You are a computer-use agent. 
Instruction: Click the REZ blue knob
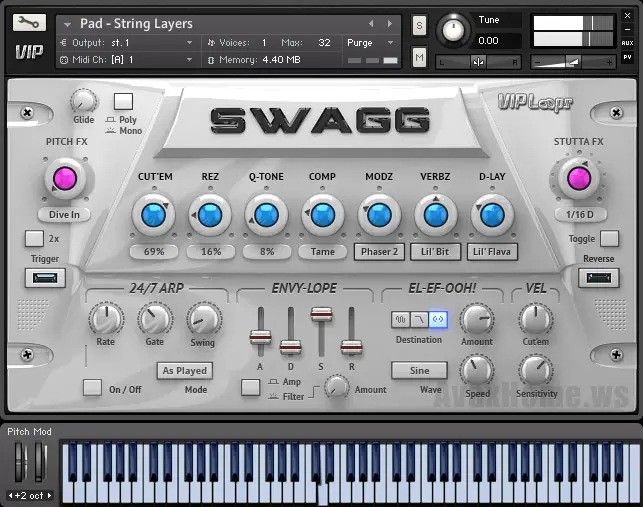click(210, 215)
